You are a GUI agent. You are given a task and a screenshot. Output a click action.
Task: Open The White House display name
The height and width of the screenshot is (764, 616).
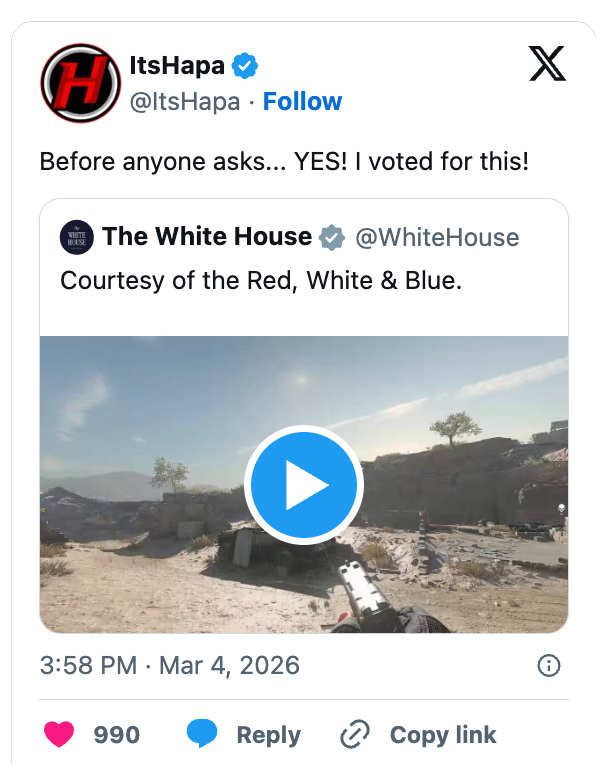point(207,237)
